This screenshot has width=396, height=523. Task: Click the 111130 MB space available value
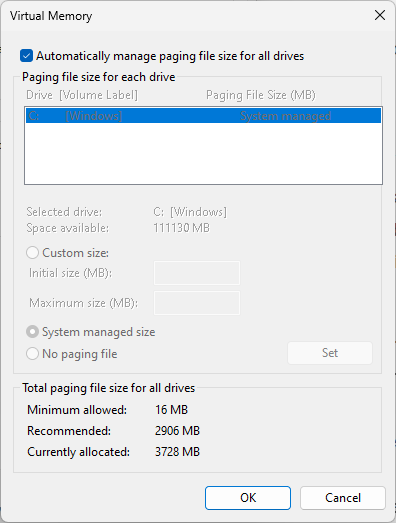pyautogui.click(x=181, y=228)
